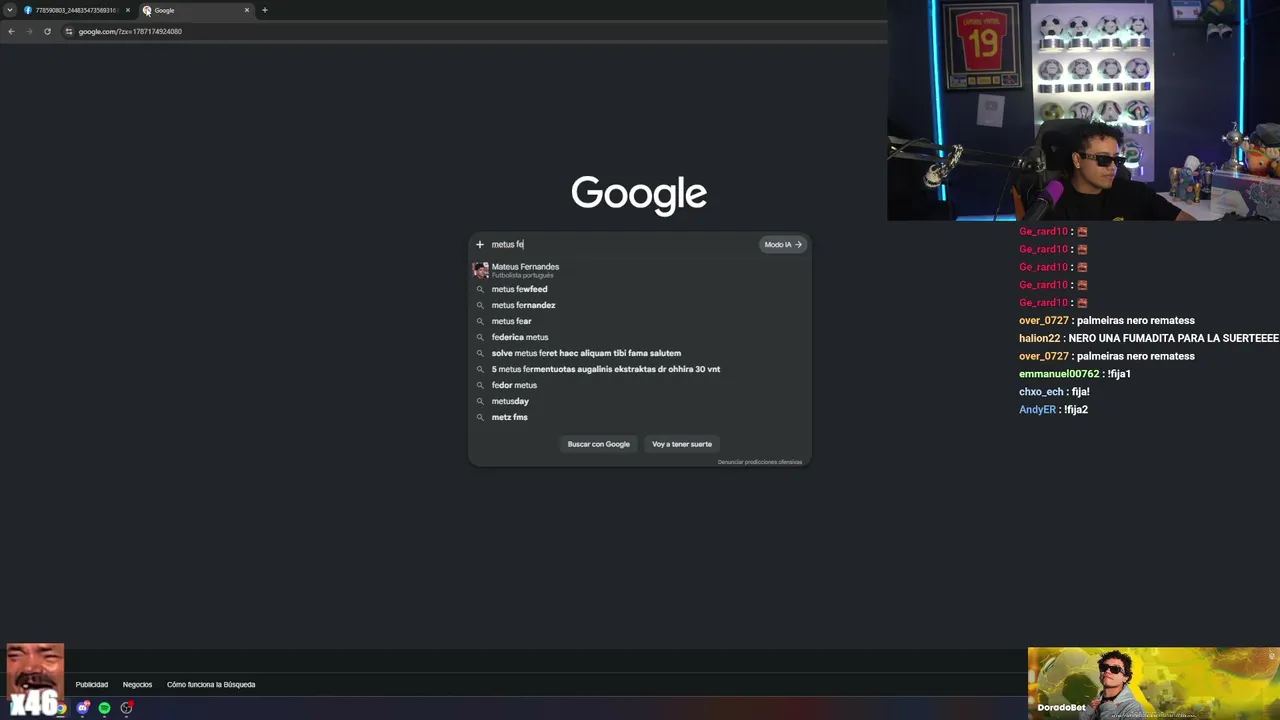1280x720 pixels.
Task: Select '5 metus fermentuotas augalinis' suggestion
Action: (x=640, y=369)
